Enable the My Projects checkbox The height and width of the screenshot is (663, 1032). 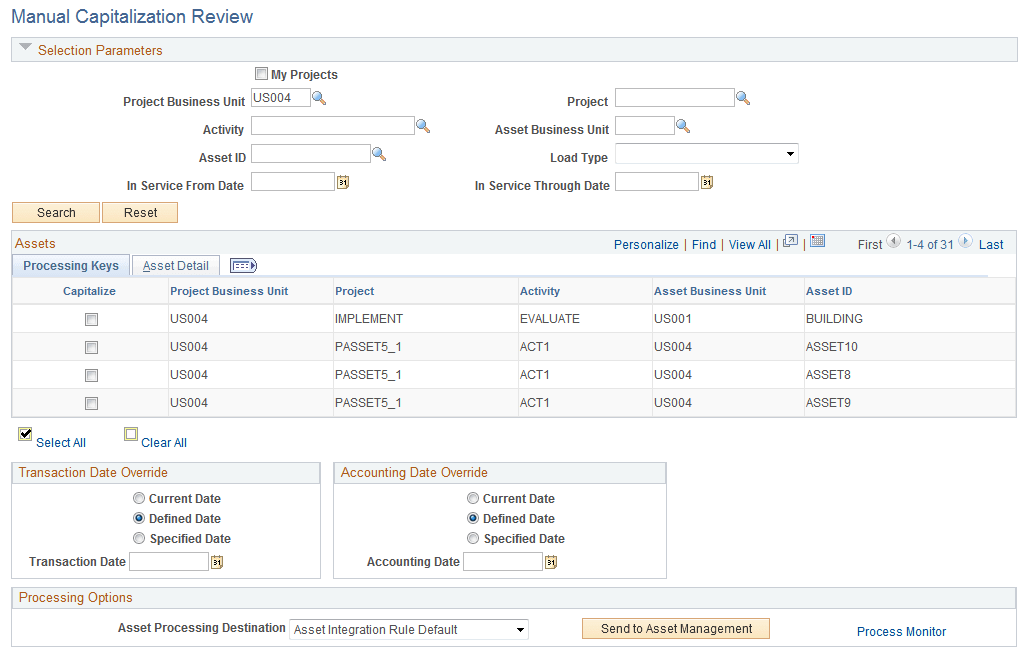coord(261,74)
